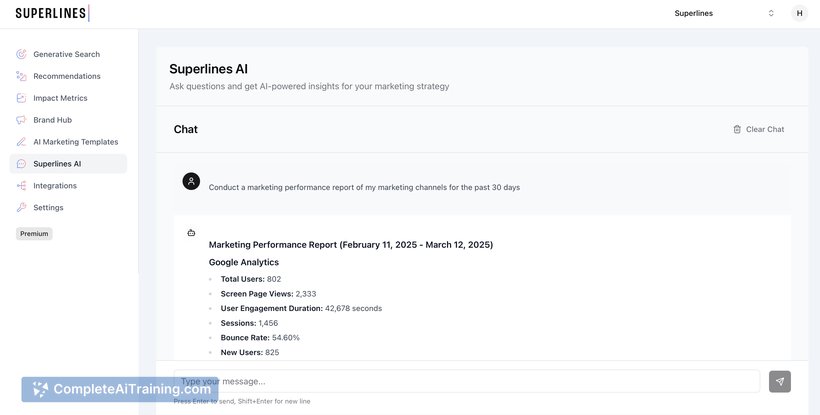Focus the Type your message input
This screenshot has width=820, height=415.
pyautogui.click(x=467, y=382)
